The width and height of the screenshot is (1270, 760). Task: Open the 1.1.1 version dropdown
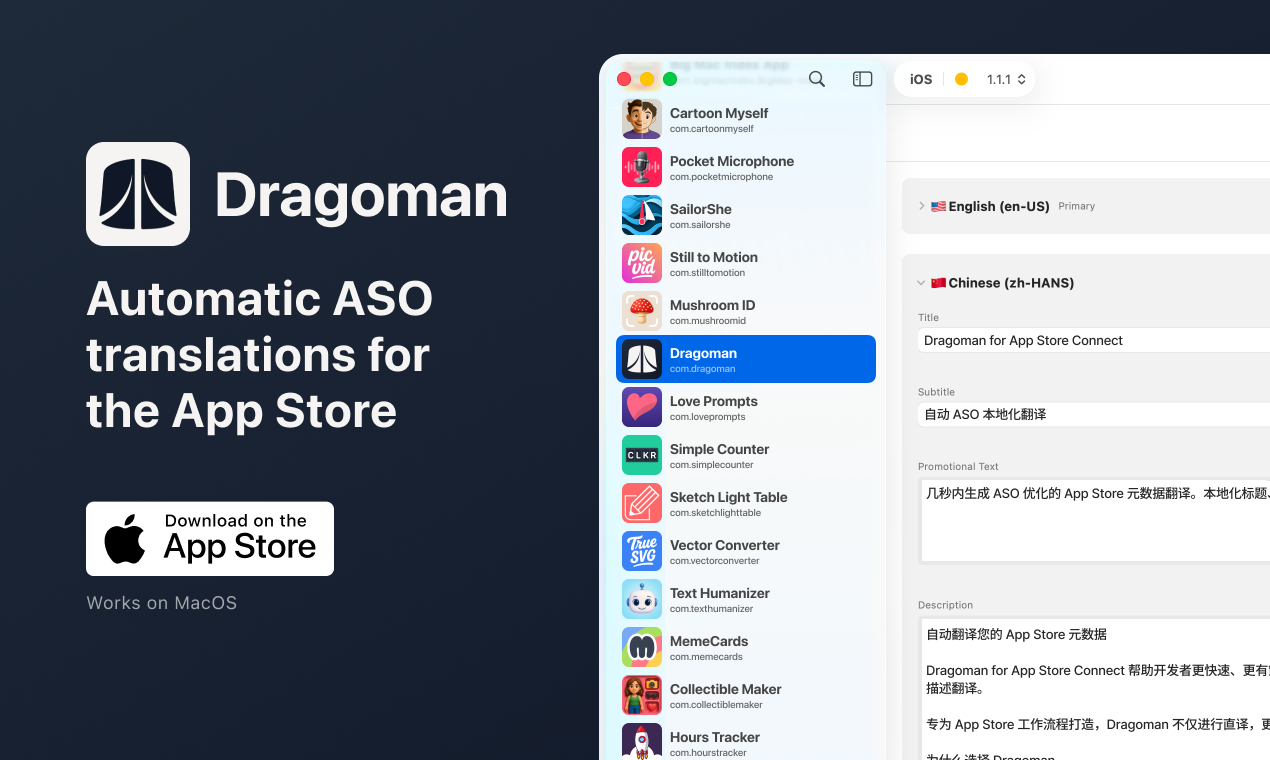[1006, 79]
